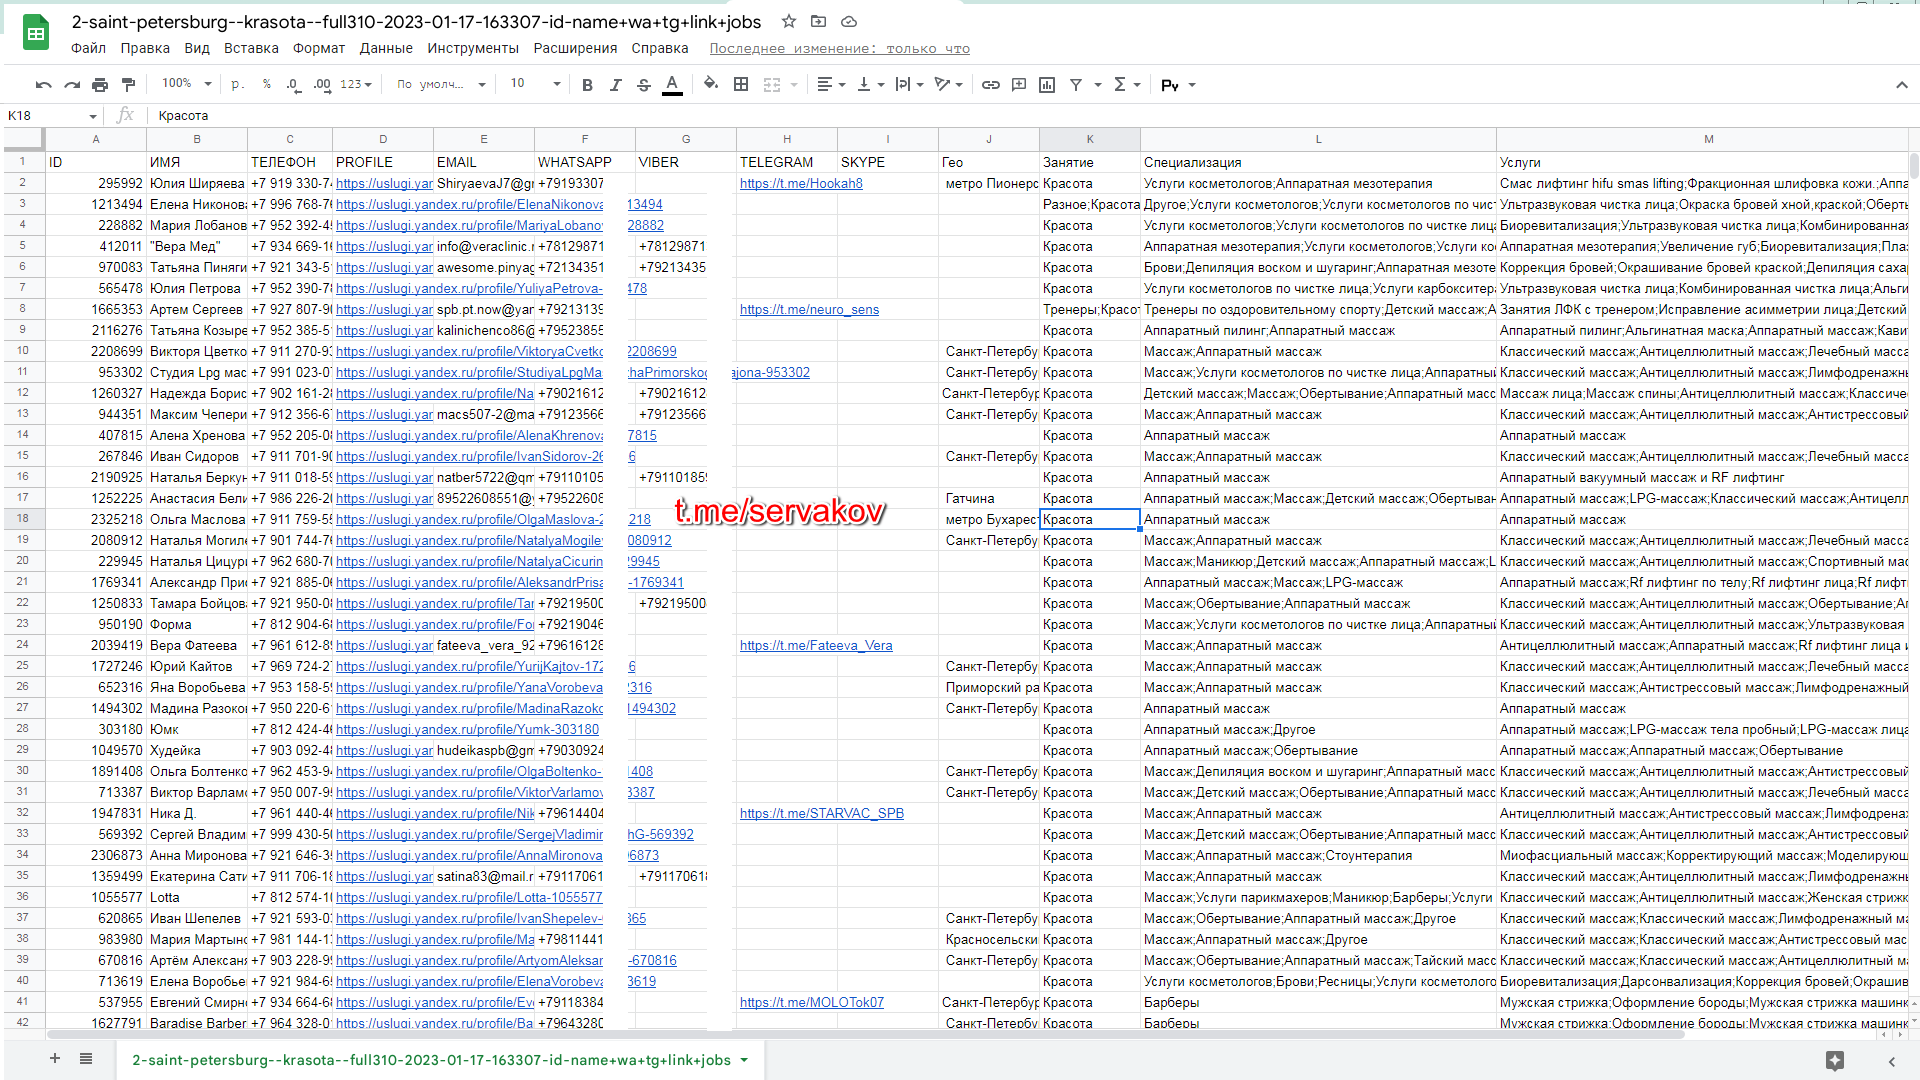Open the Правка menu
Image resolution: width=1920 pixels, height=1080 pixels.
pyautogui.click(x=145, y=48)
